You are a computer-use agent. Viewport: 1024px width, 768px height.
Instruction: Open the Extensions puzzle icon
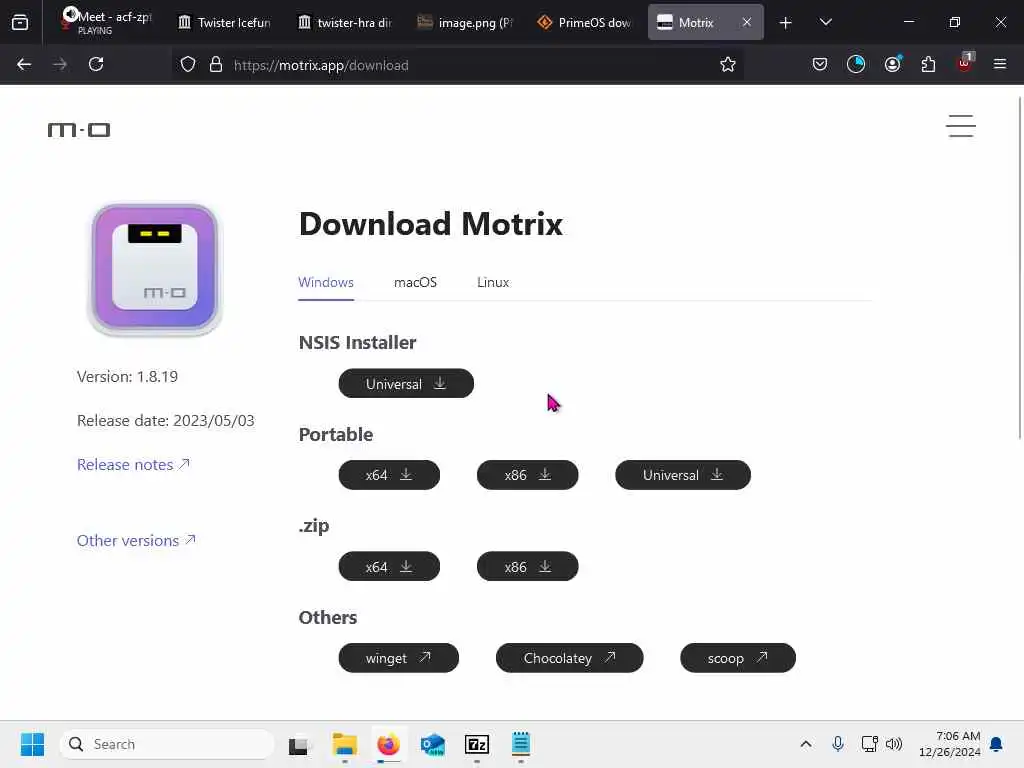[x=928, y=64]
